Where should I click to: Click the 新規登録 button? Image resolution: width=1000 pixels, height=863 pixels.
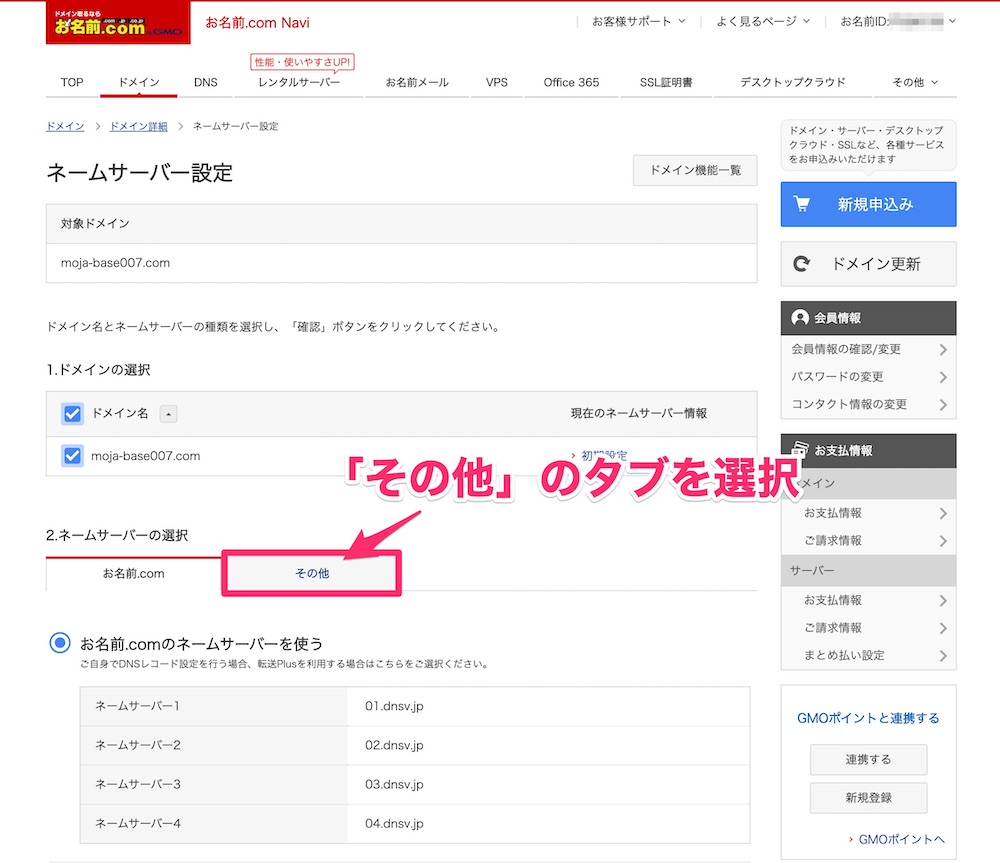tap(868, 797)
